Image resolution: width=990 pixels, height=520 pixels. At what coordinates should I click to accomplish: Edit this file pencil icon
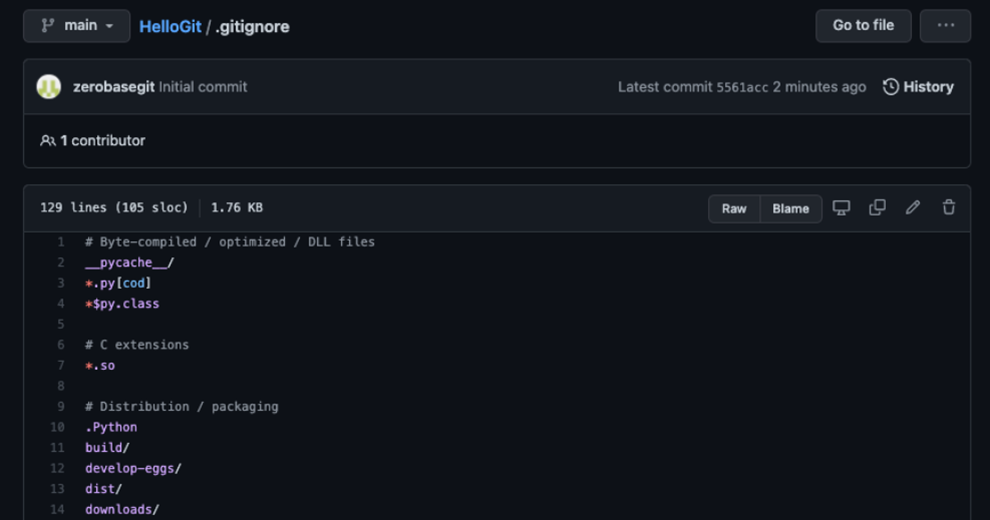pyautogui.click(x=912, y=208)
